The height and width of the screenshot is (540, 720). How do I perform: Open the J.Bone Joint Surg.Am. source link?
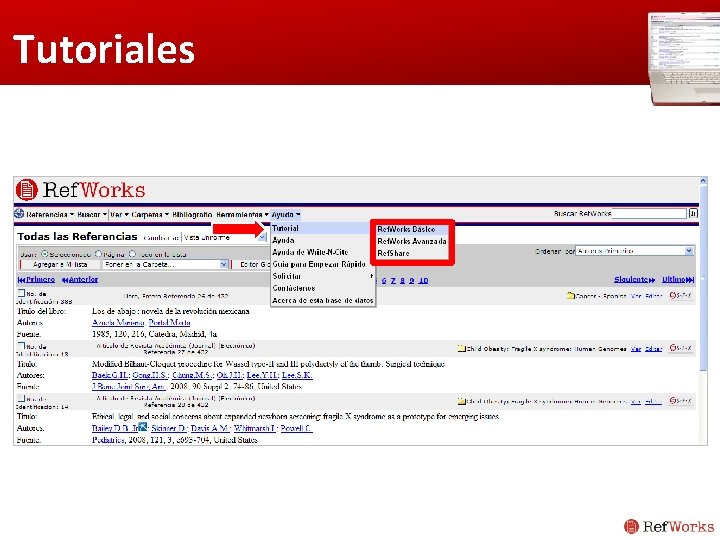coord(129,387)
